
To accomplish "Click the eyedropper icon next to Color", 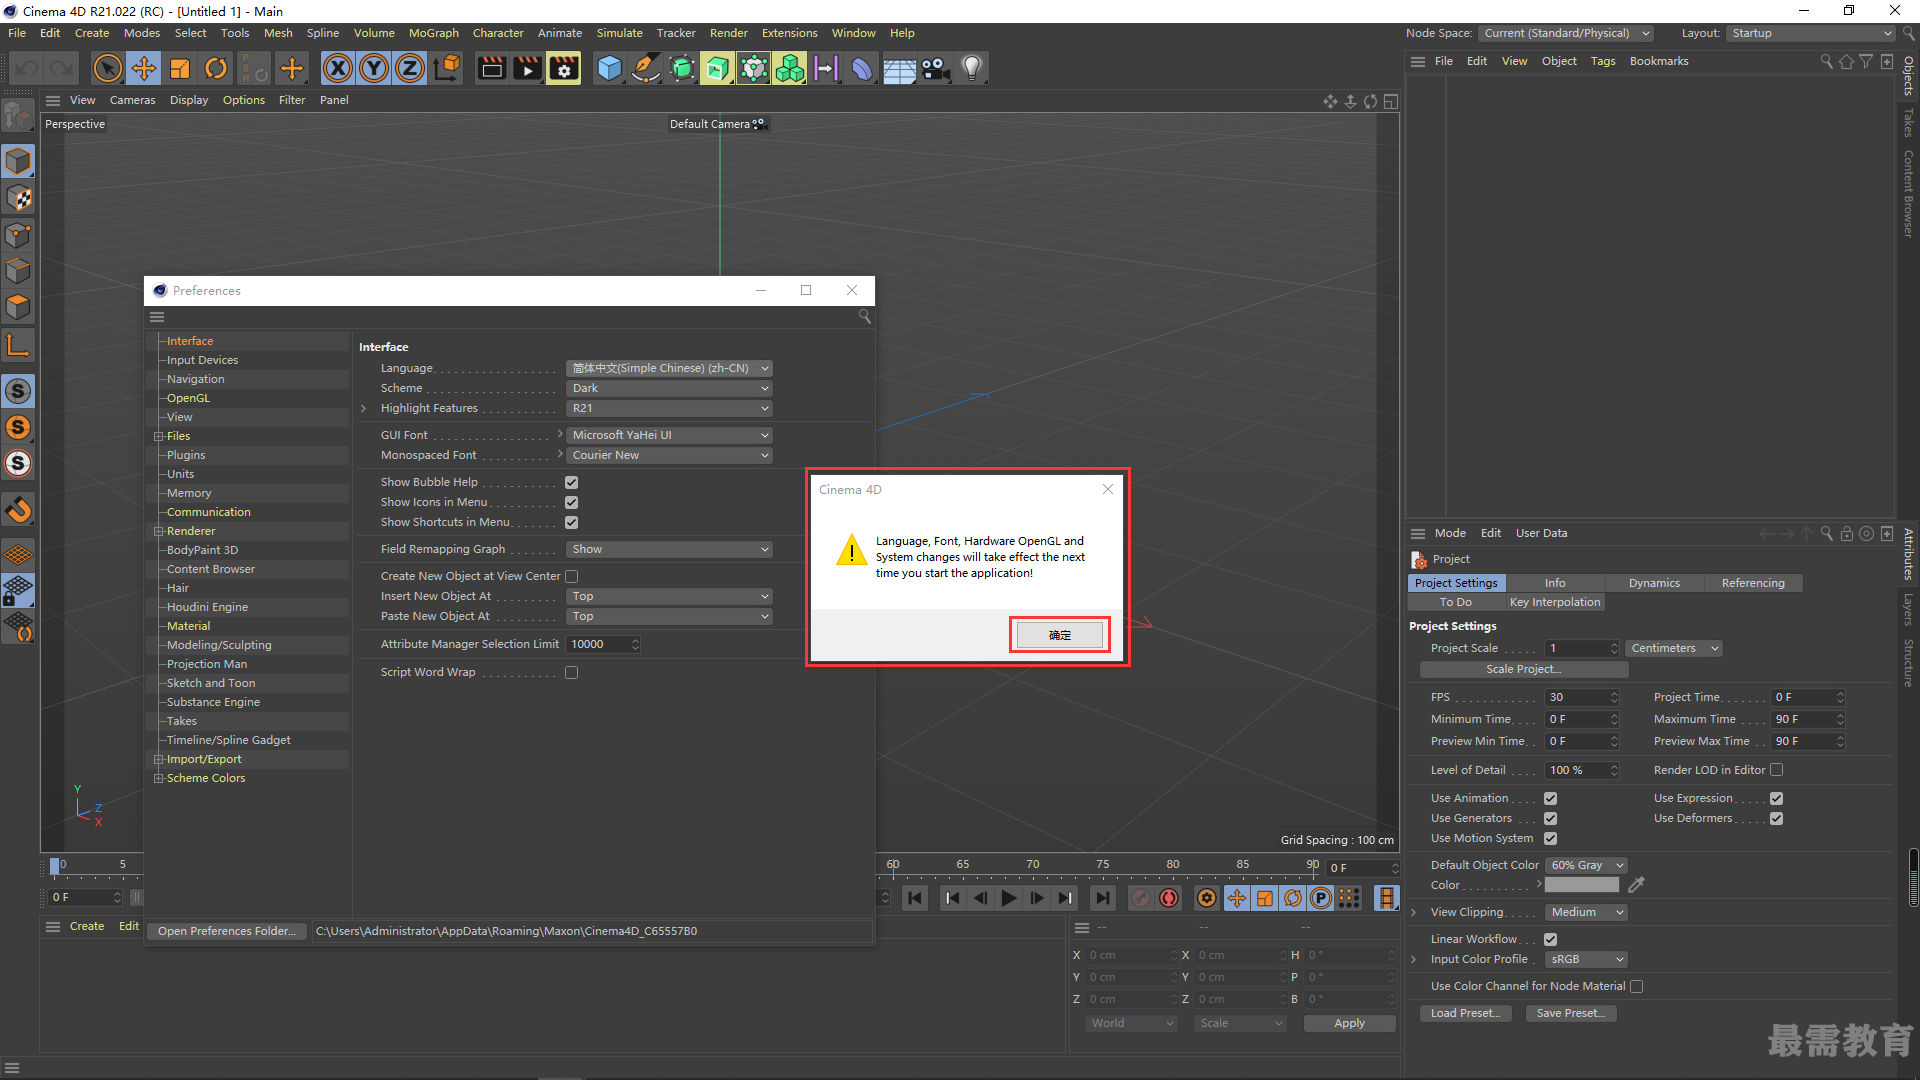I will [x=1637, y=885].
